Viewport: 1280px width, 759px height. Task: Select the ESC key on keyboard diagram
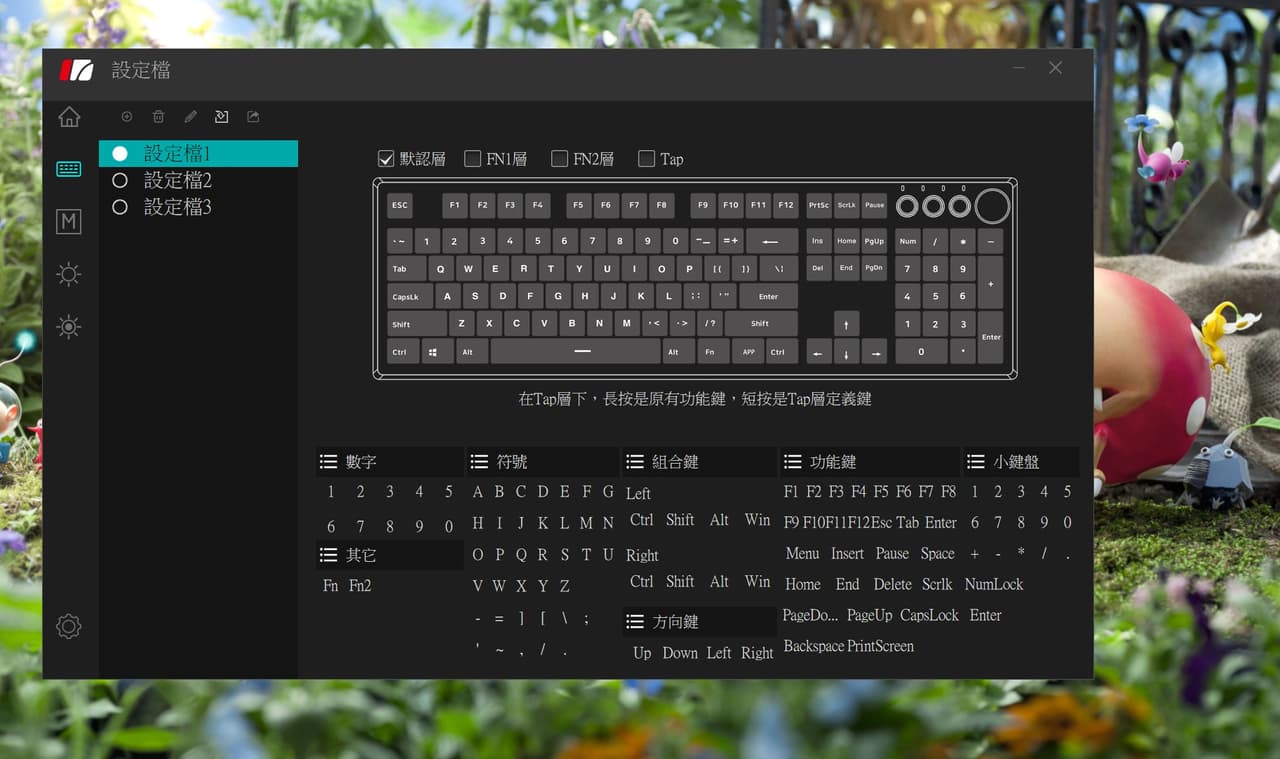[x=400, y=206]
